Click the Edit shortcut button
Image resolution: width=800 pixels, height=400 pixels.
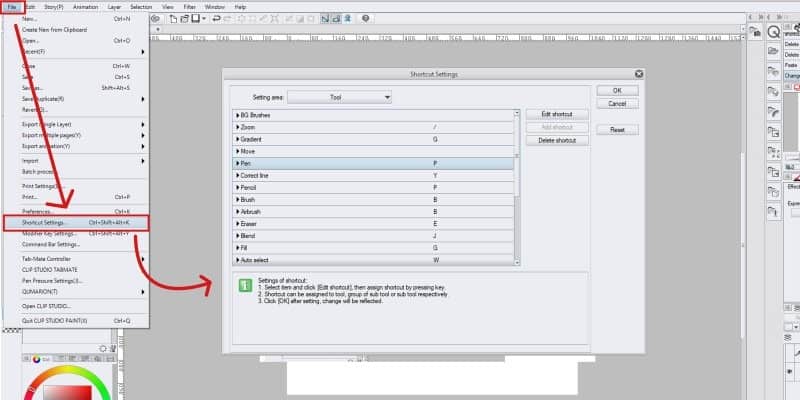557,114
